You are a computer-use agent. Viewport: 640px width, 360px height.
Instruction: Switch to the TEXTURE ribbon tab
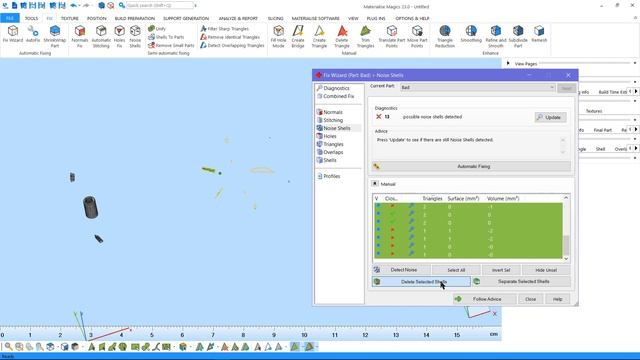tap(70, 18)
